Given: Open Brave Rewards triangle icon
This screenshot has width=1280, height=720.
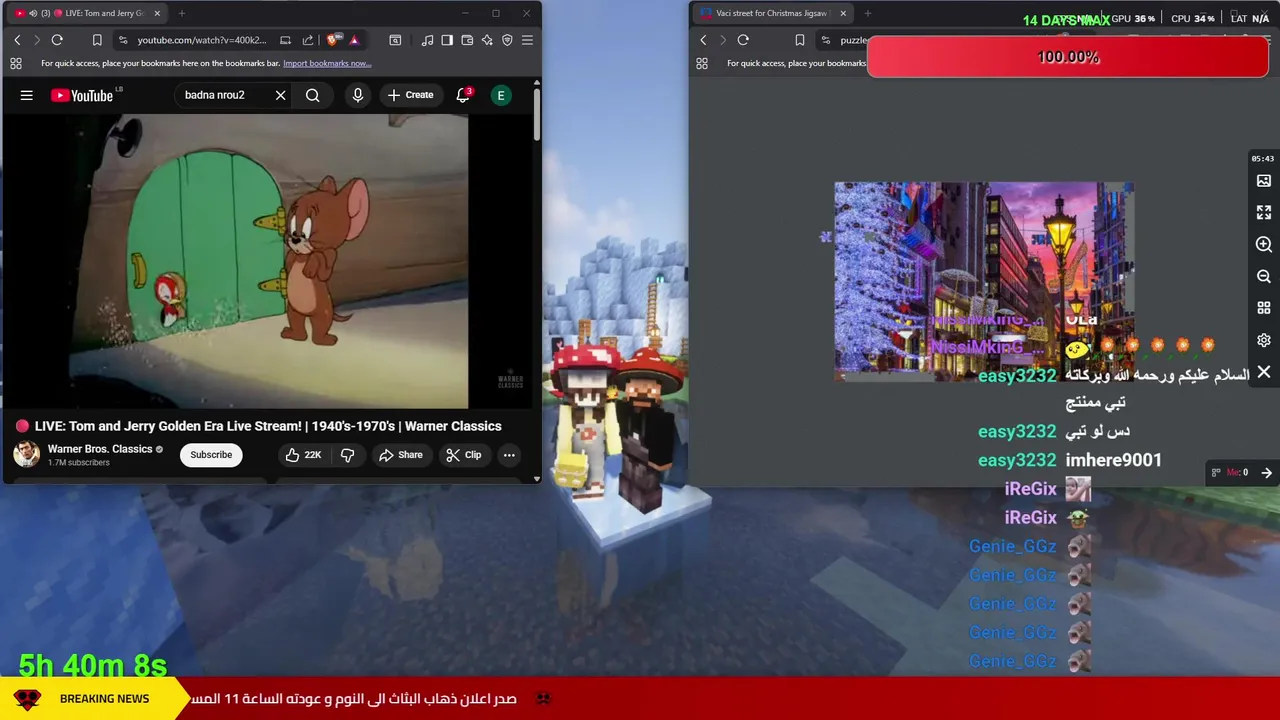Looking at the screenshot, I should tap(354, 40).
